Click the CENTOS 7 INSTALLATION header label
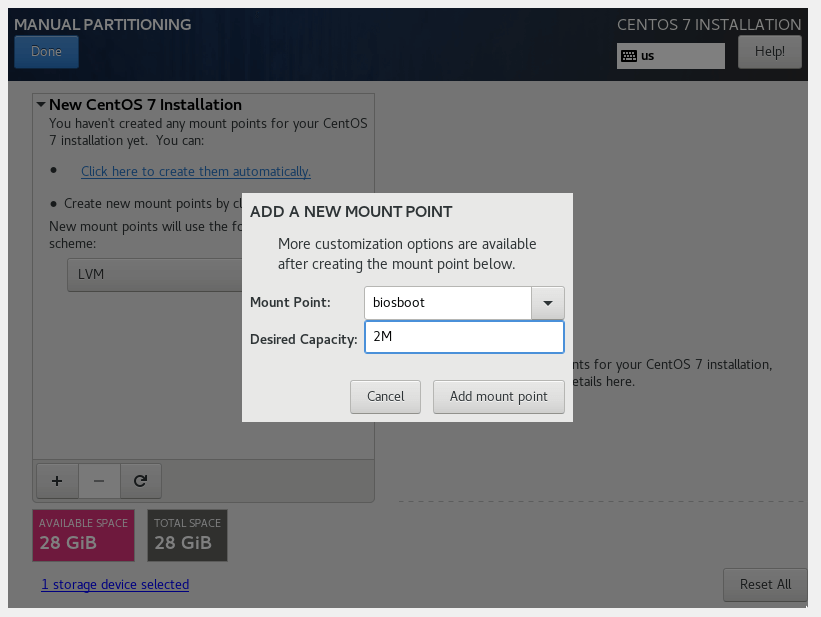Screen dimensions: 821x617 pos(709,24)
